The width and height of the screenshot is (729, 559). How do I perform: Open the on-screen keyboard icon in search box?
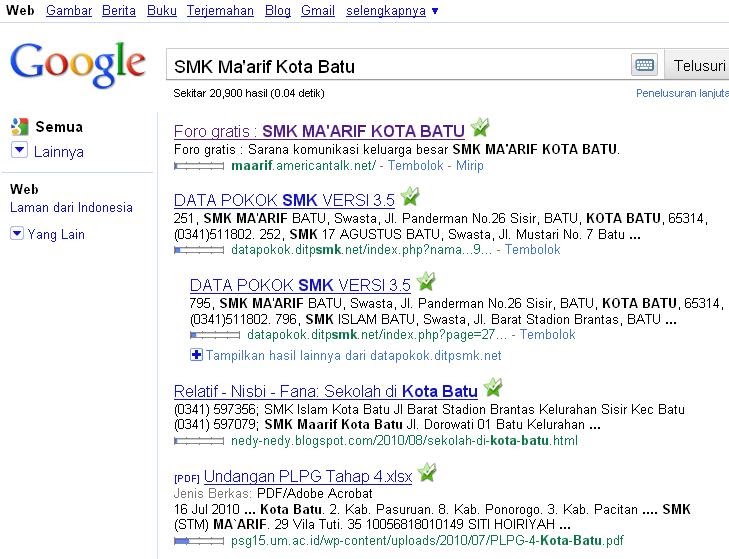[644, 65]
